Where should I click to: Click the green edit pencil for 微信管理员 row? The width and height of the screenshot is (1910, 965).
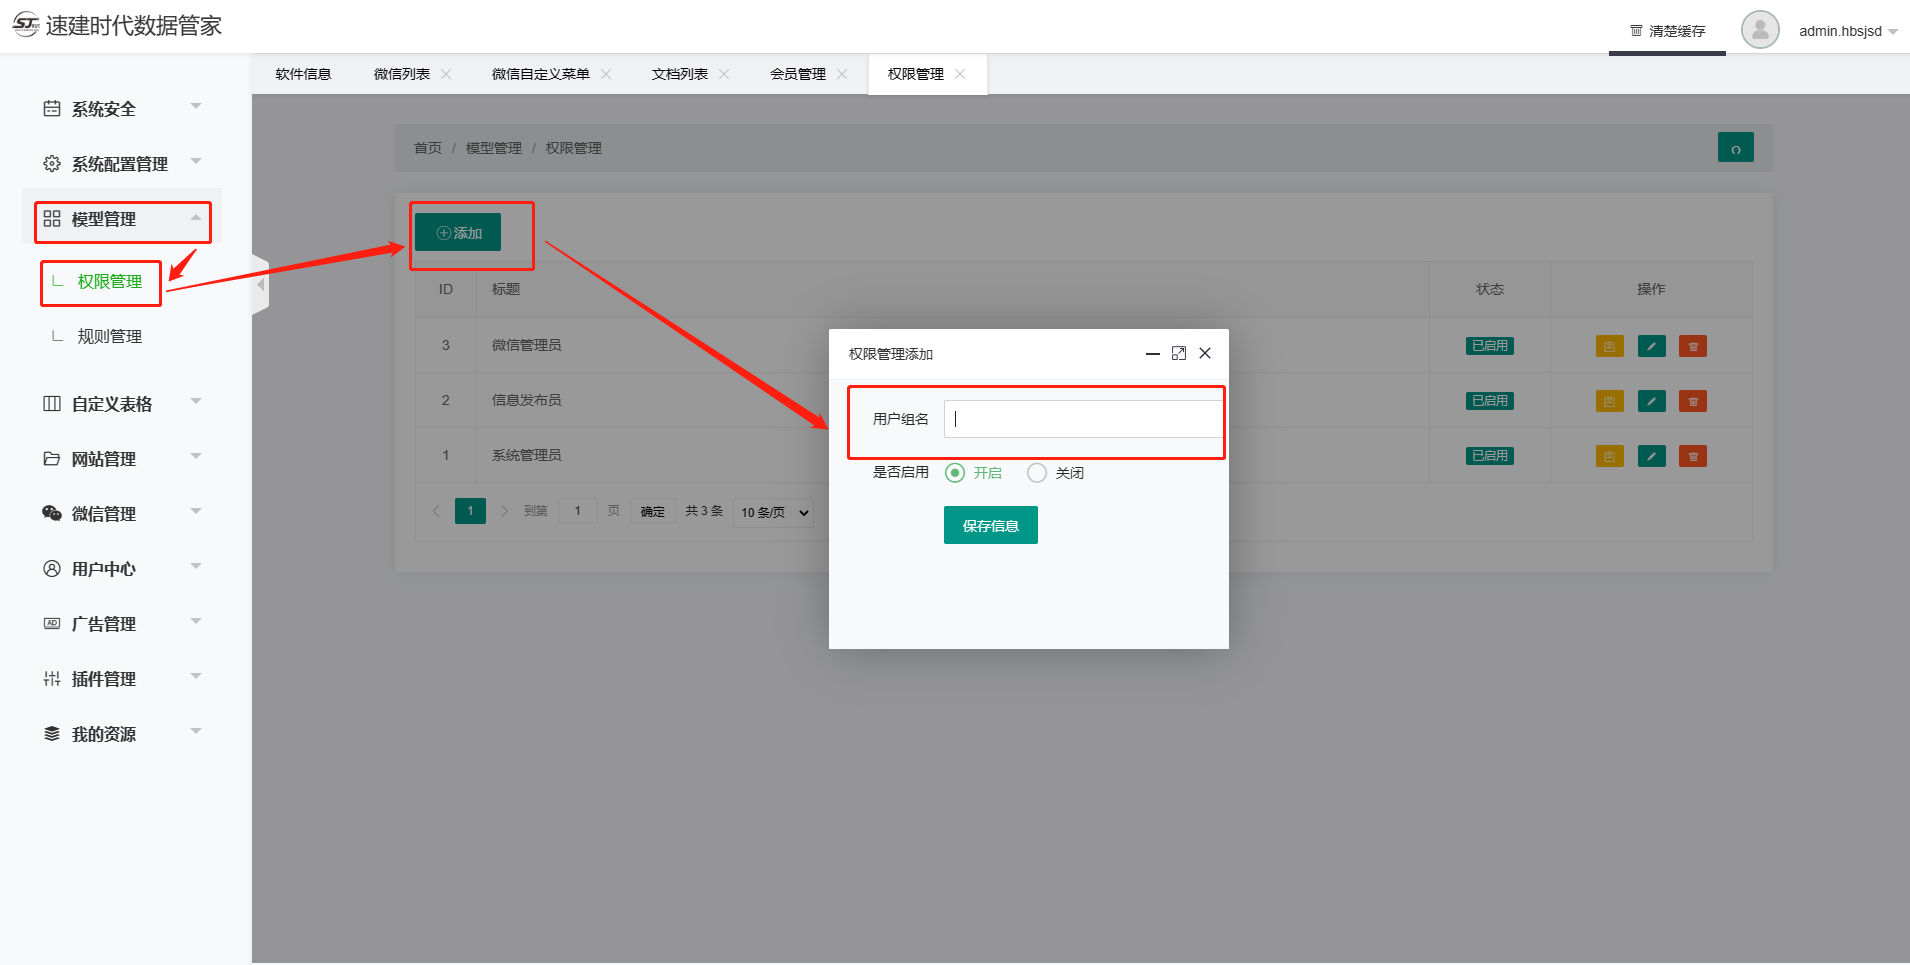pyautogui.click(x=1652, y=346)
